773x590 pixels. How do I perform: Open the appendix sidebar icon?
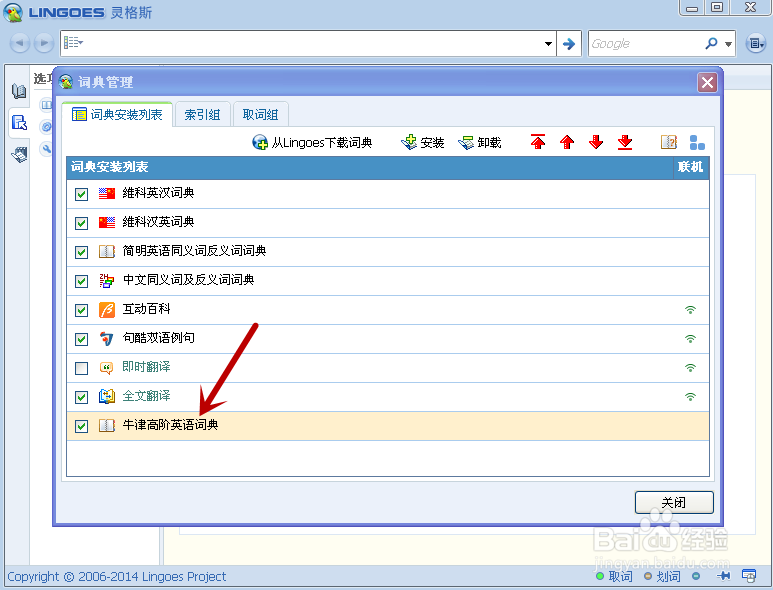(19, 154)
